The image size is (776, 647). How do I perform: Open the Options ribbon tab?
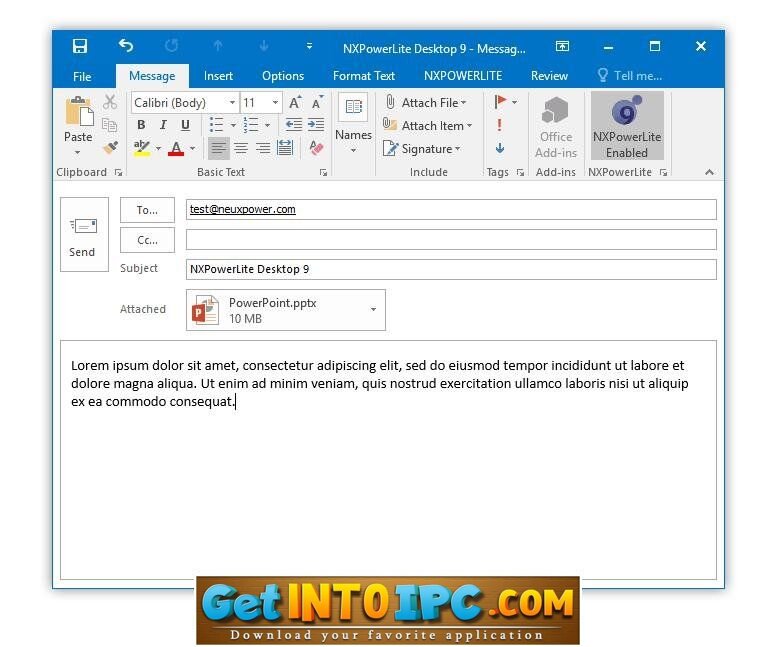click(283, 76)
